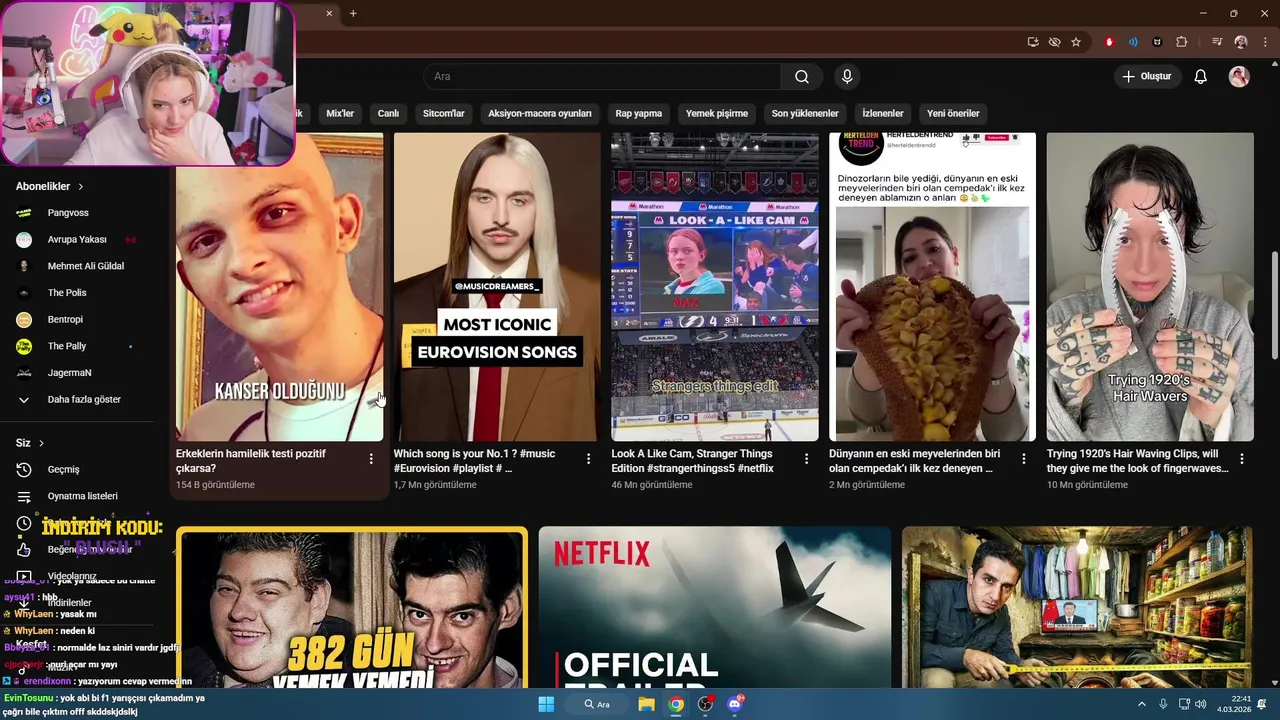Select the Yeni öneriler chip
This screenshot has width=1280, height=720.
point(953,113)
